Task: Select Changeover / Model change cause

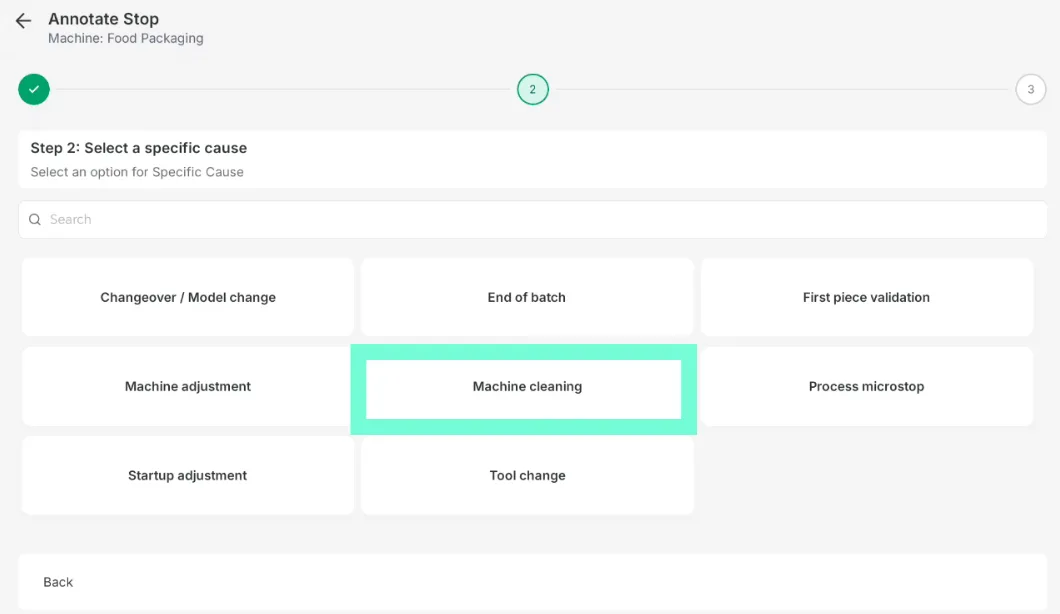Action: (x=188, y=298)
